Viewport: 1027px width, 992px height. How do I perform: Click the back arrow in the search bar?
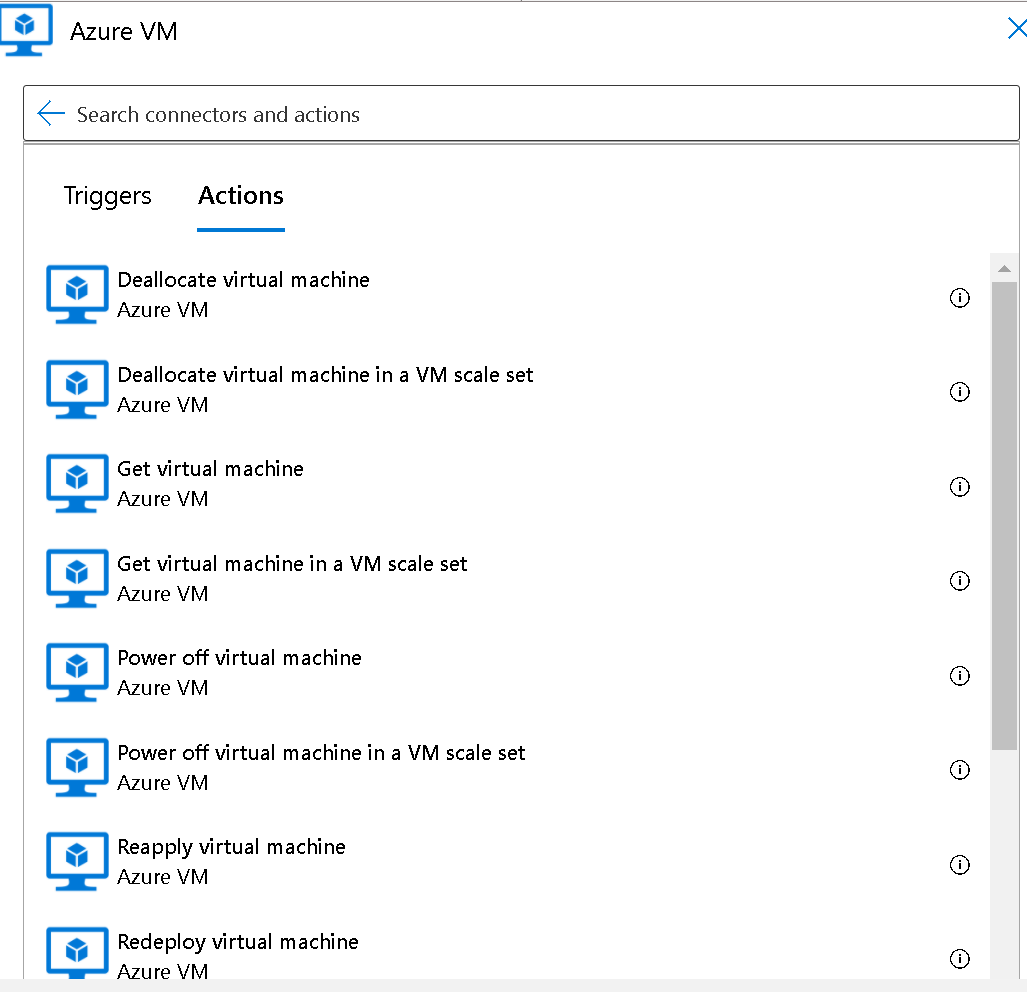click(50, 113)
